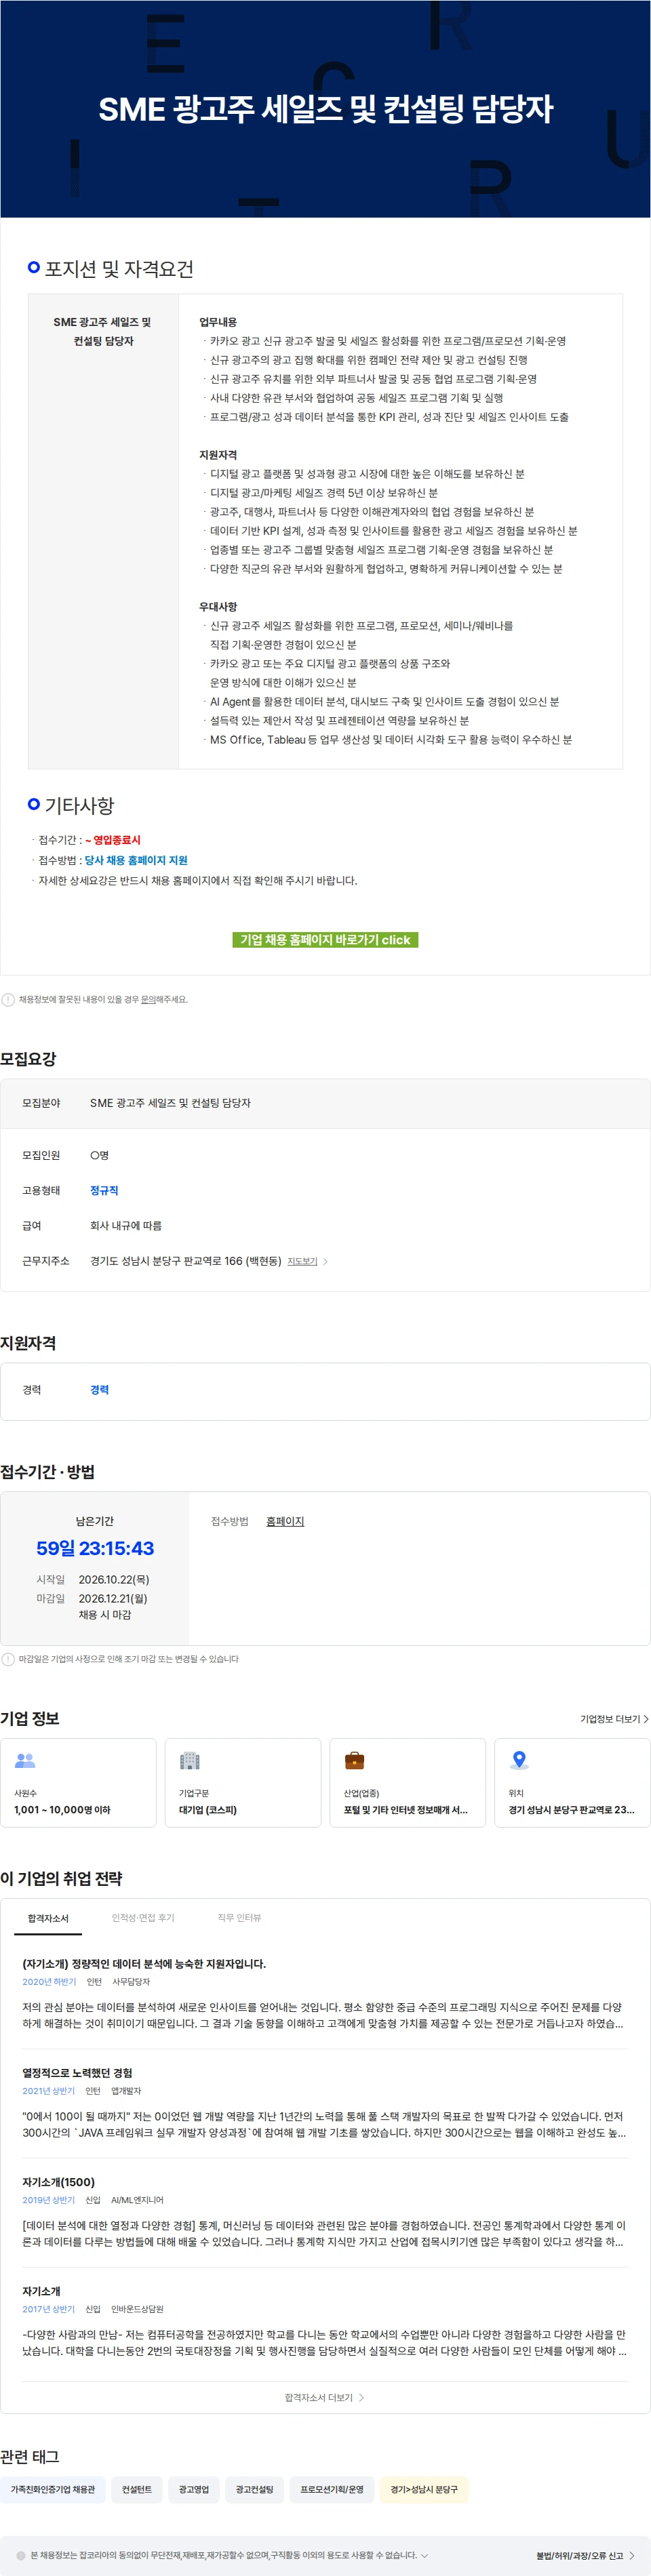Open 지도보기 map link
The image size is (651, 2576).
(x=308, y=1261)
